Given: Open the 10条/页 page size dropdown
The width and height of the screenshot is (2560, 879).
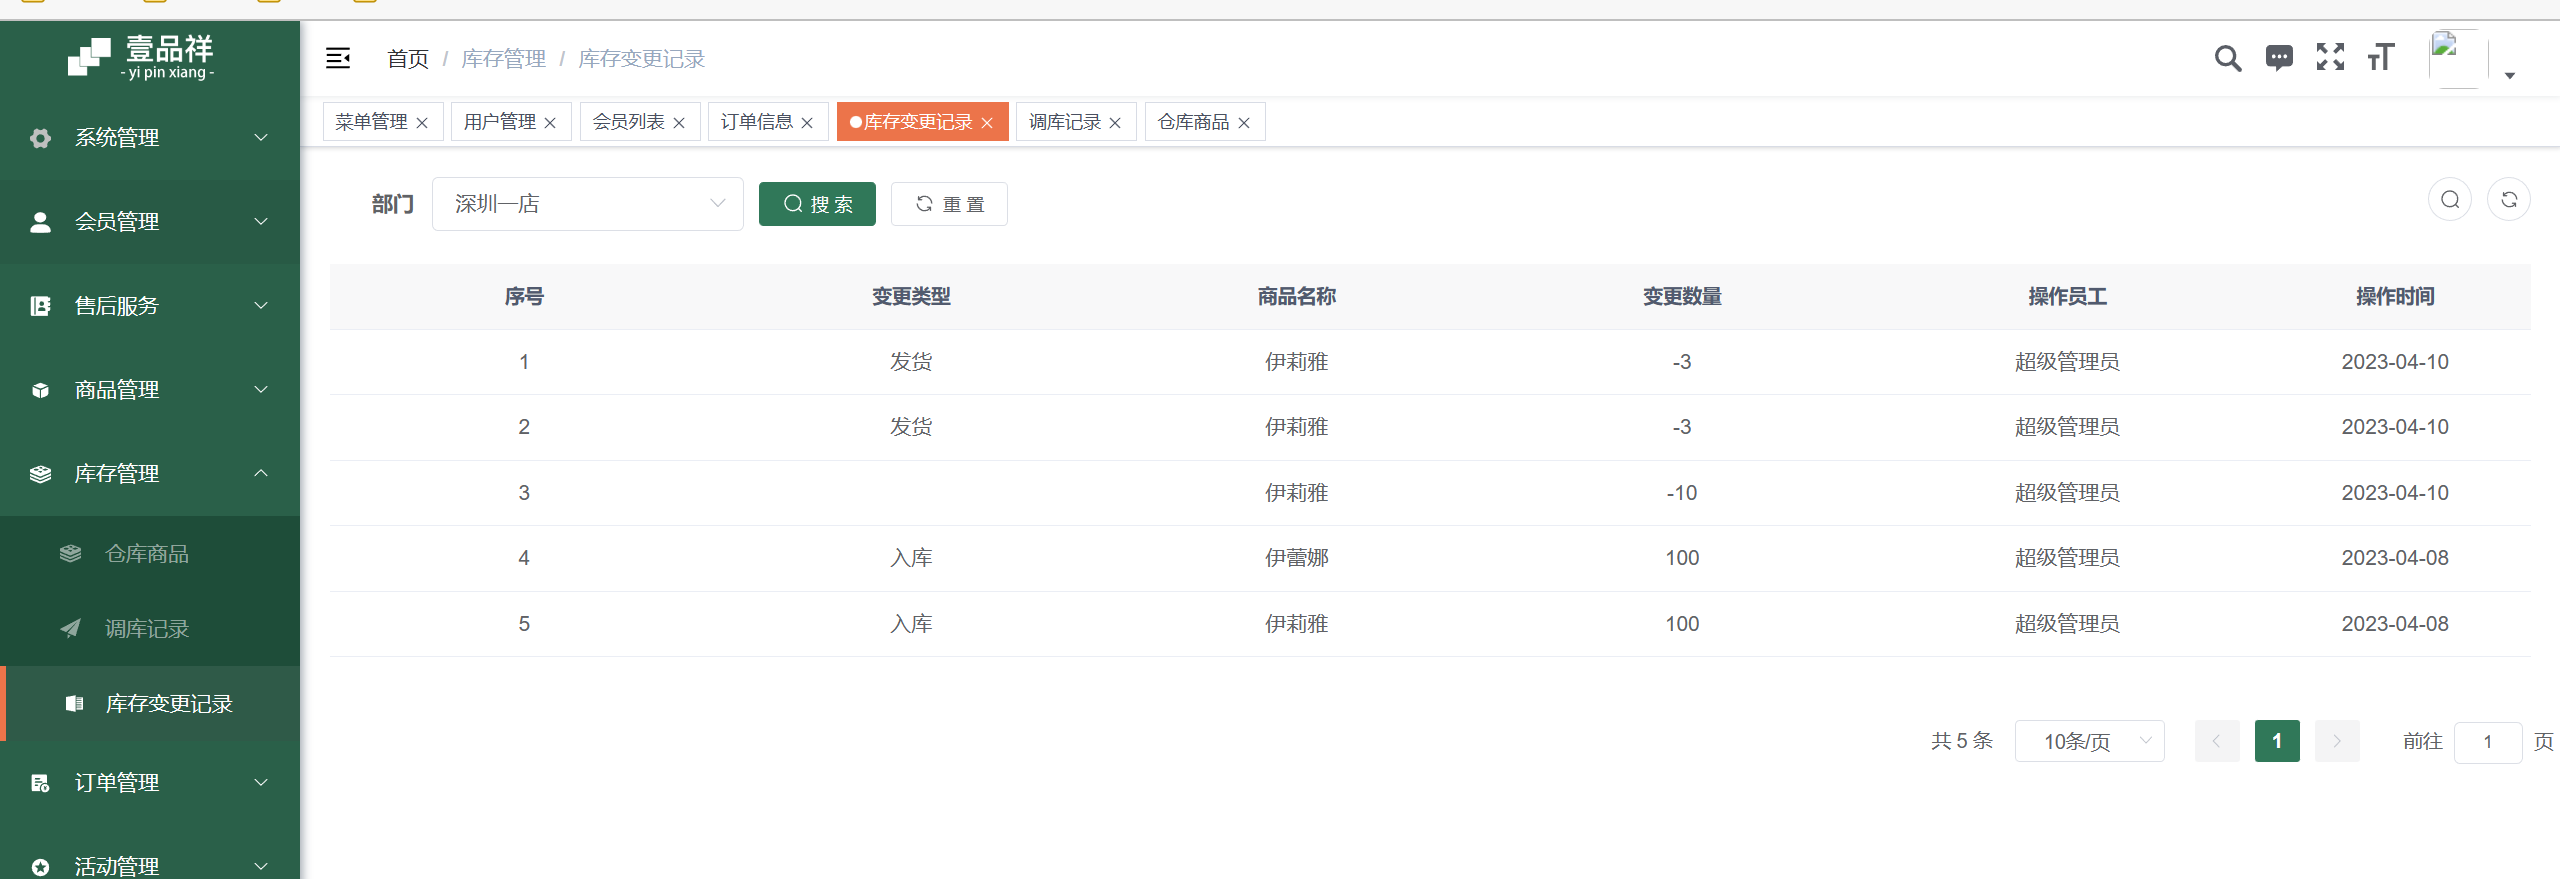Looking at the screenshot, I should [x=2089, y=741].
